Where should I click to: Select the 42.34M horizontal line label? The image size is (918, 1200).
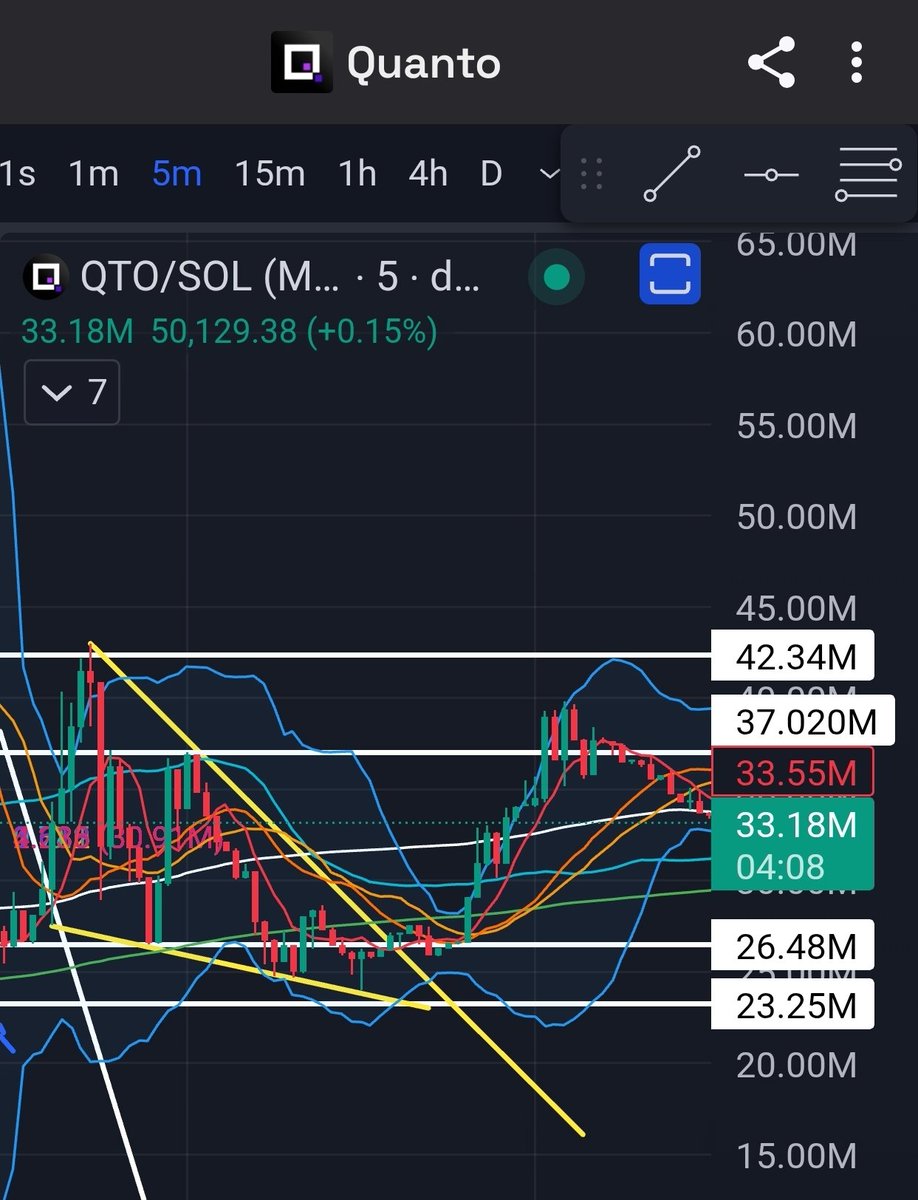(x=792, y=657)
